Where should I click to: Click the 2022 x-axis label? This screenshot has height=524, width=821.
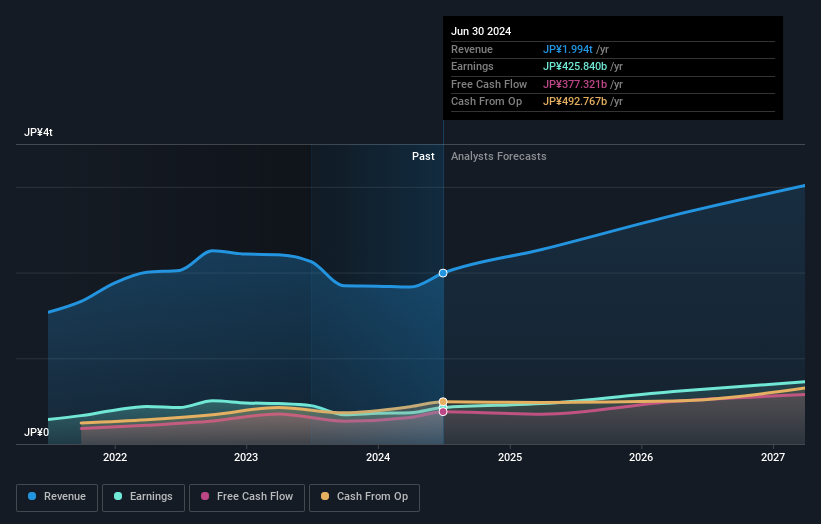[x=115, y=458]
